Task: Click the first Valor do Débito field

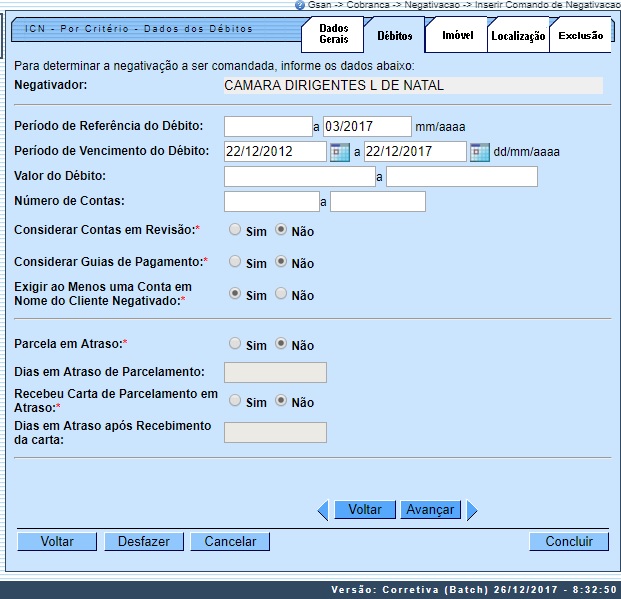Action: click(x=285, y=177)
